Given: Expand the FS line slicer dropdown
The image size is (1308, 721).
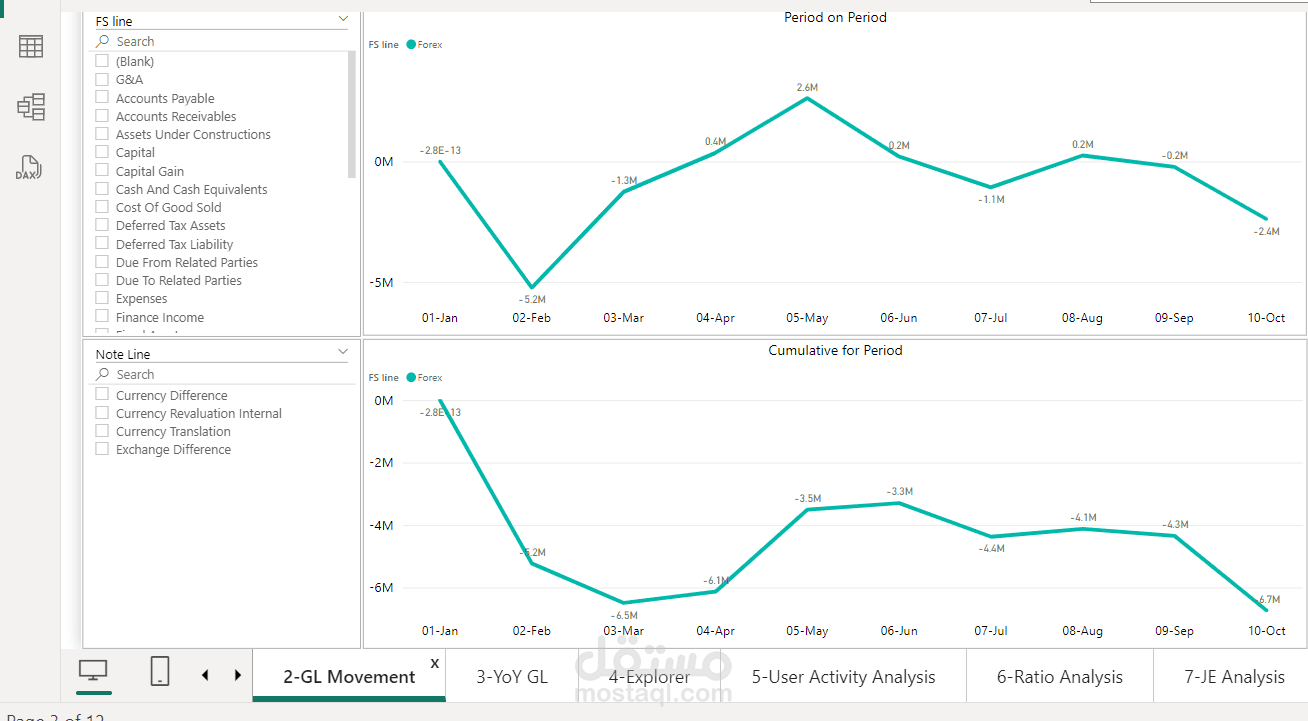Looking at the screenshot, I should (x=343, y=19).
